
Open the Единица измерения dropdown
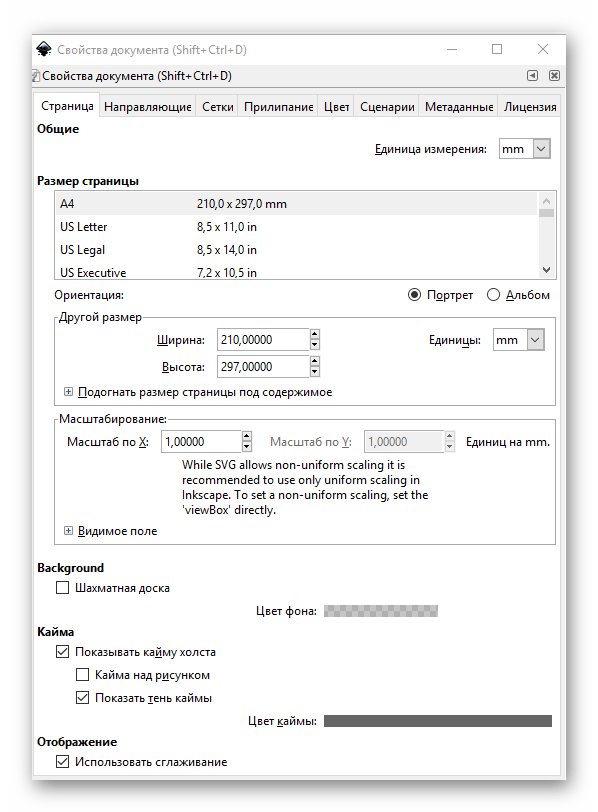[x=524, y=149]
